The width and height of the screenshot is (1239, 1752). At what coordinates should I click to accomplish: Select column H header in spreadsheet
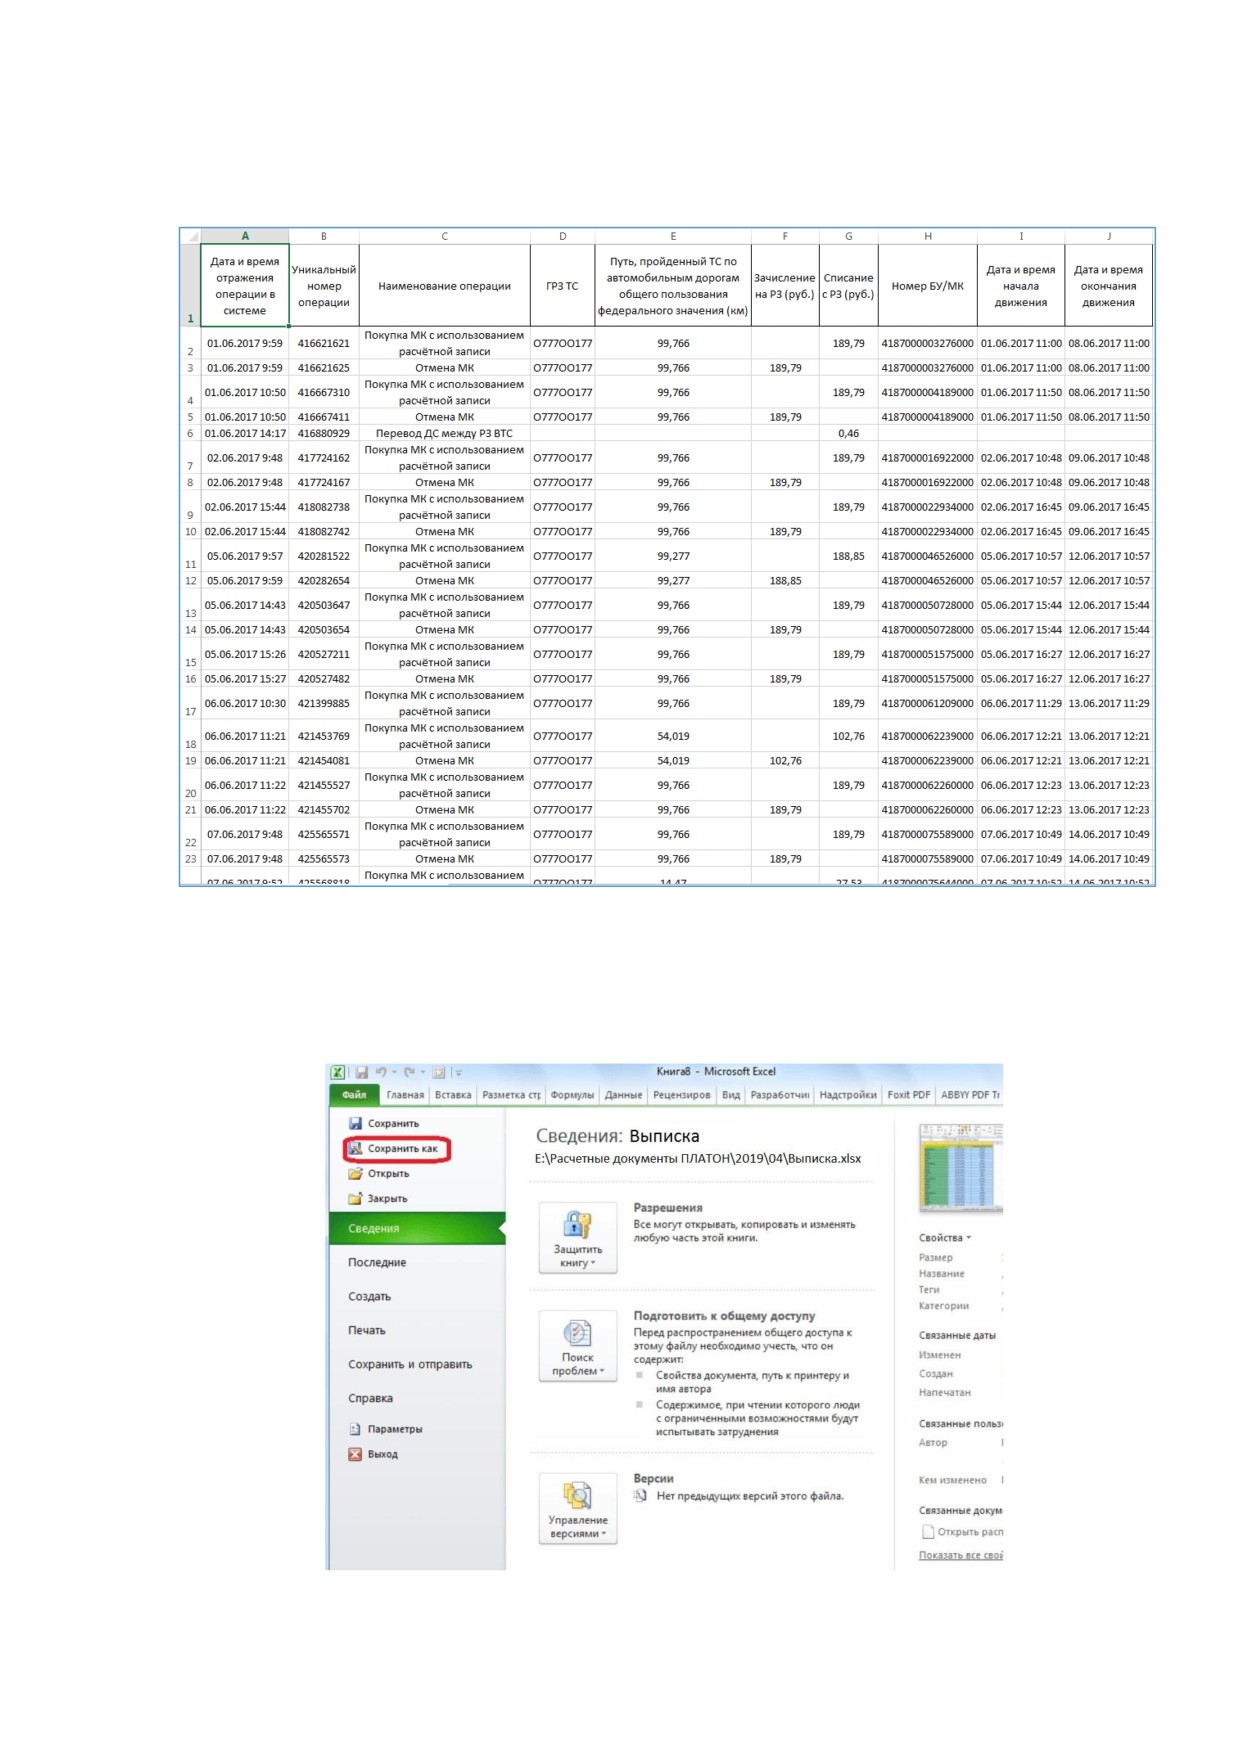click(x=928, y=236)
